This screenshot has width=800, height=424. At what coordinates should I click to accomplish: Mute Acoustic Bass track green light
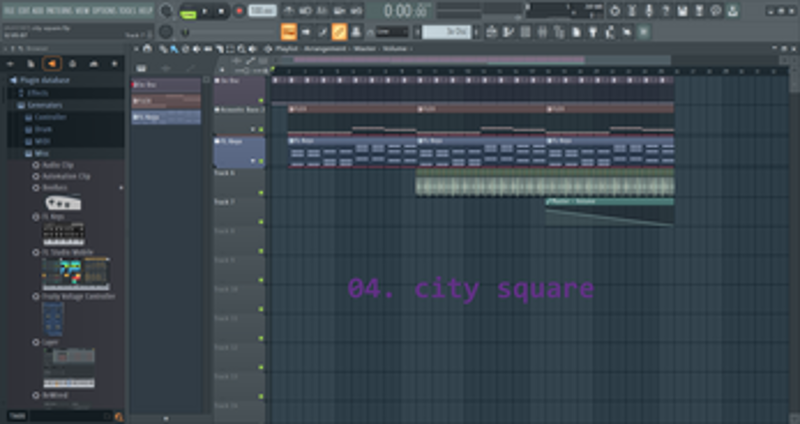(x=261, y=130)
